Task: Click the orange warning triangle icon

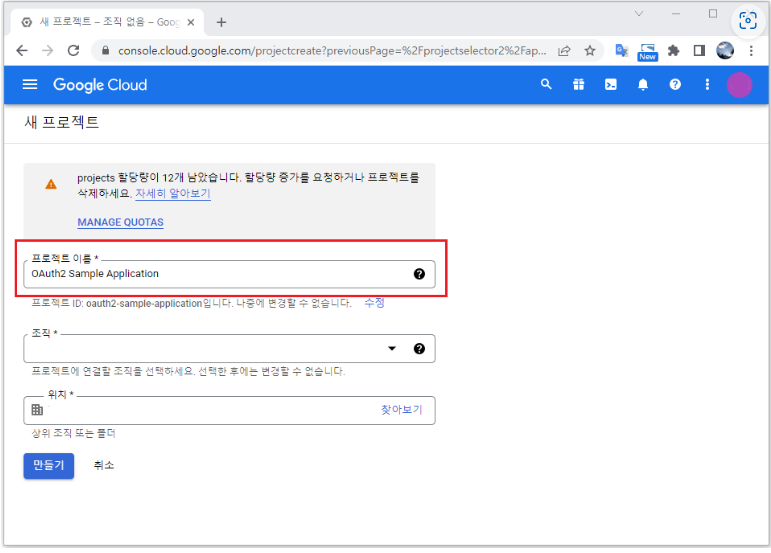Action: (x=51, y=184)
